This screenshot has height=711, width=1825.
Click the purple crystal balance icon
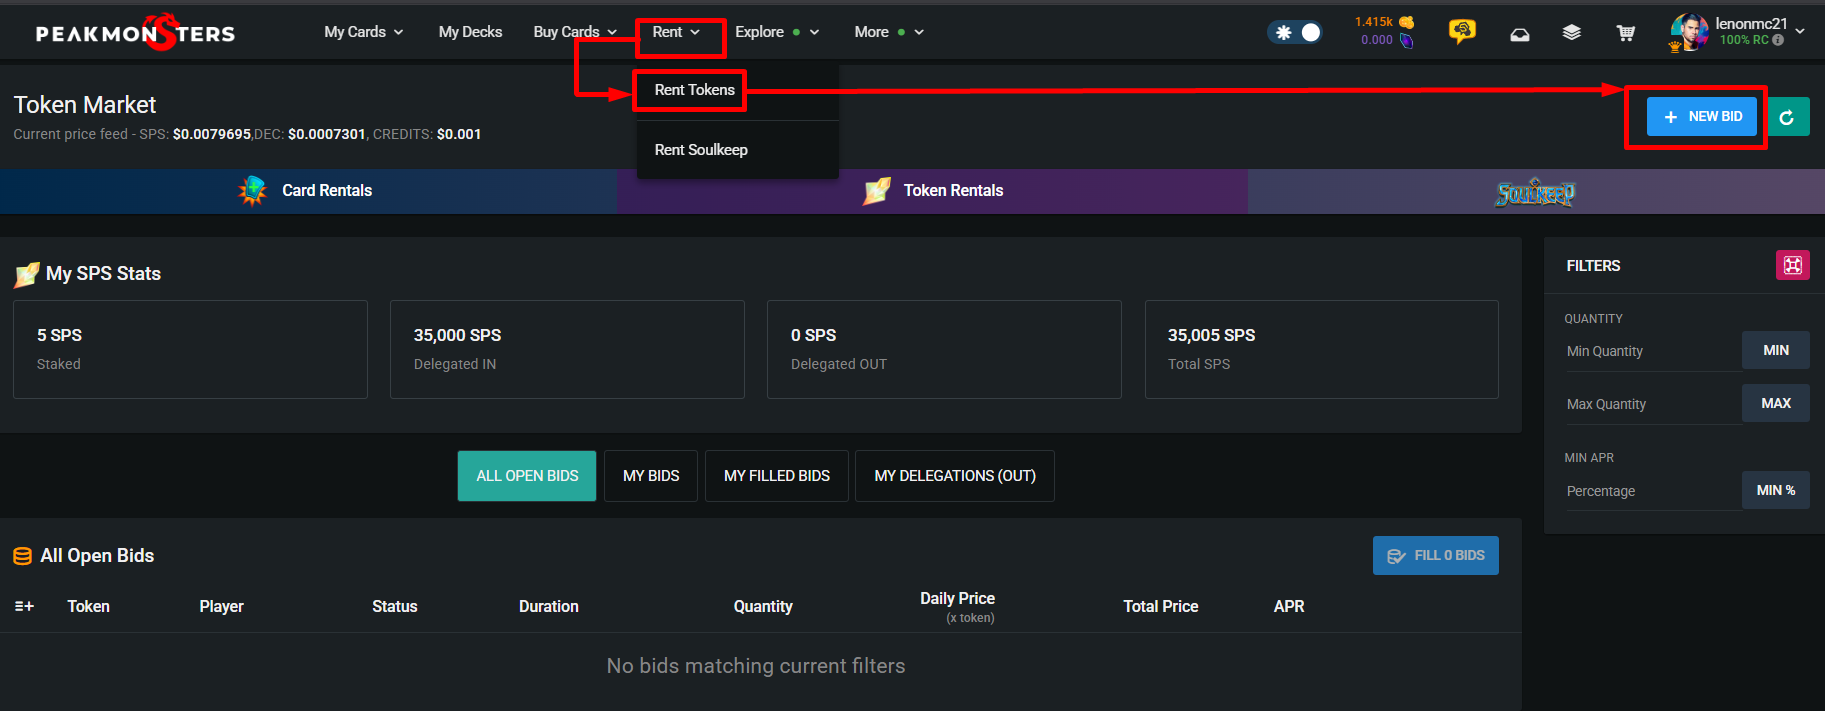(1407, 40)
